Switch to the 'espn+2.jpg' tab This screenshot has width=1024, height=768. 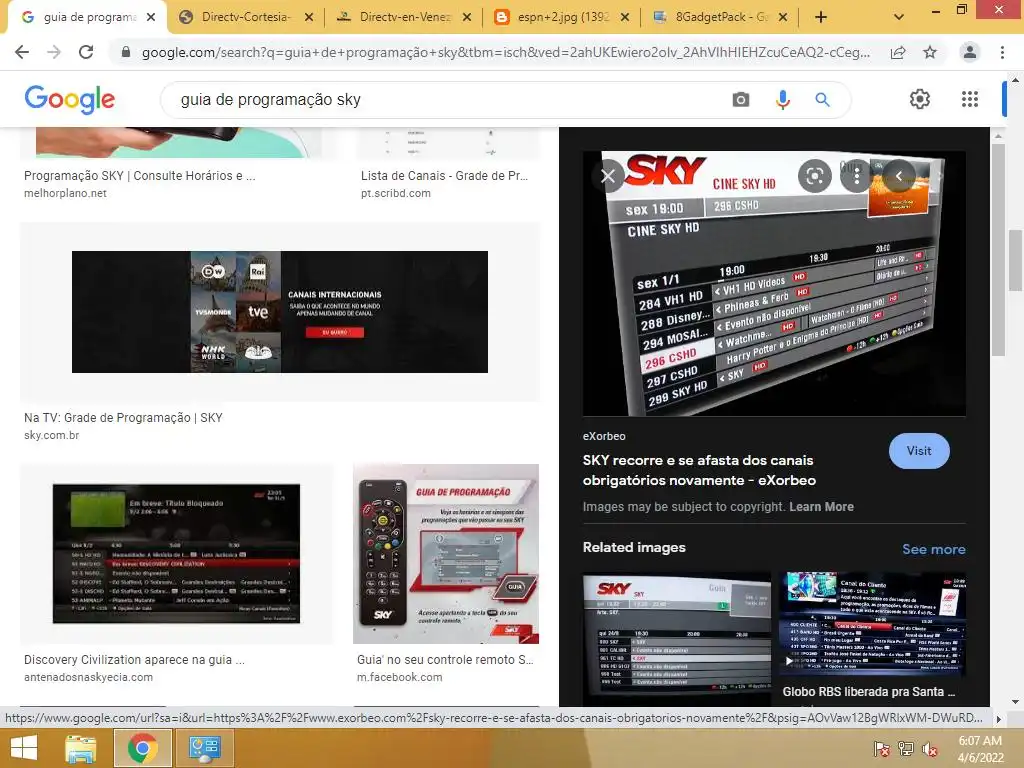pyautogui.click(x=562, y=17)
